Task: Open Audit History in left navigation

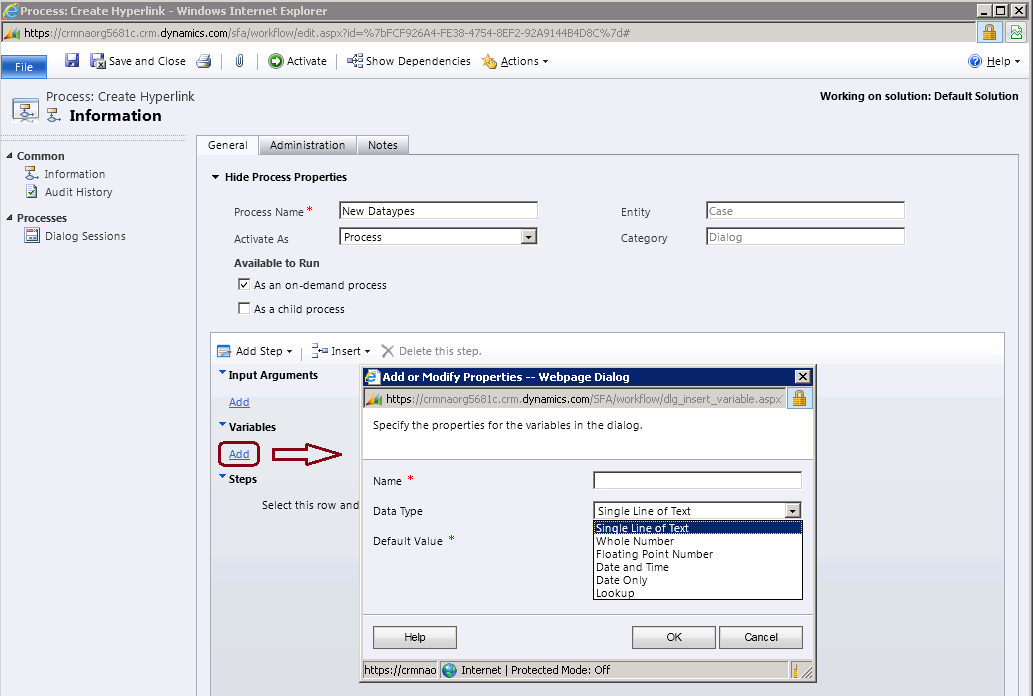Action: [x=78, y=192]
